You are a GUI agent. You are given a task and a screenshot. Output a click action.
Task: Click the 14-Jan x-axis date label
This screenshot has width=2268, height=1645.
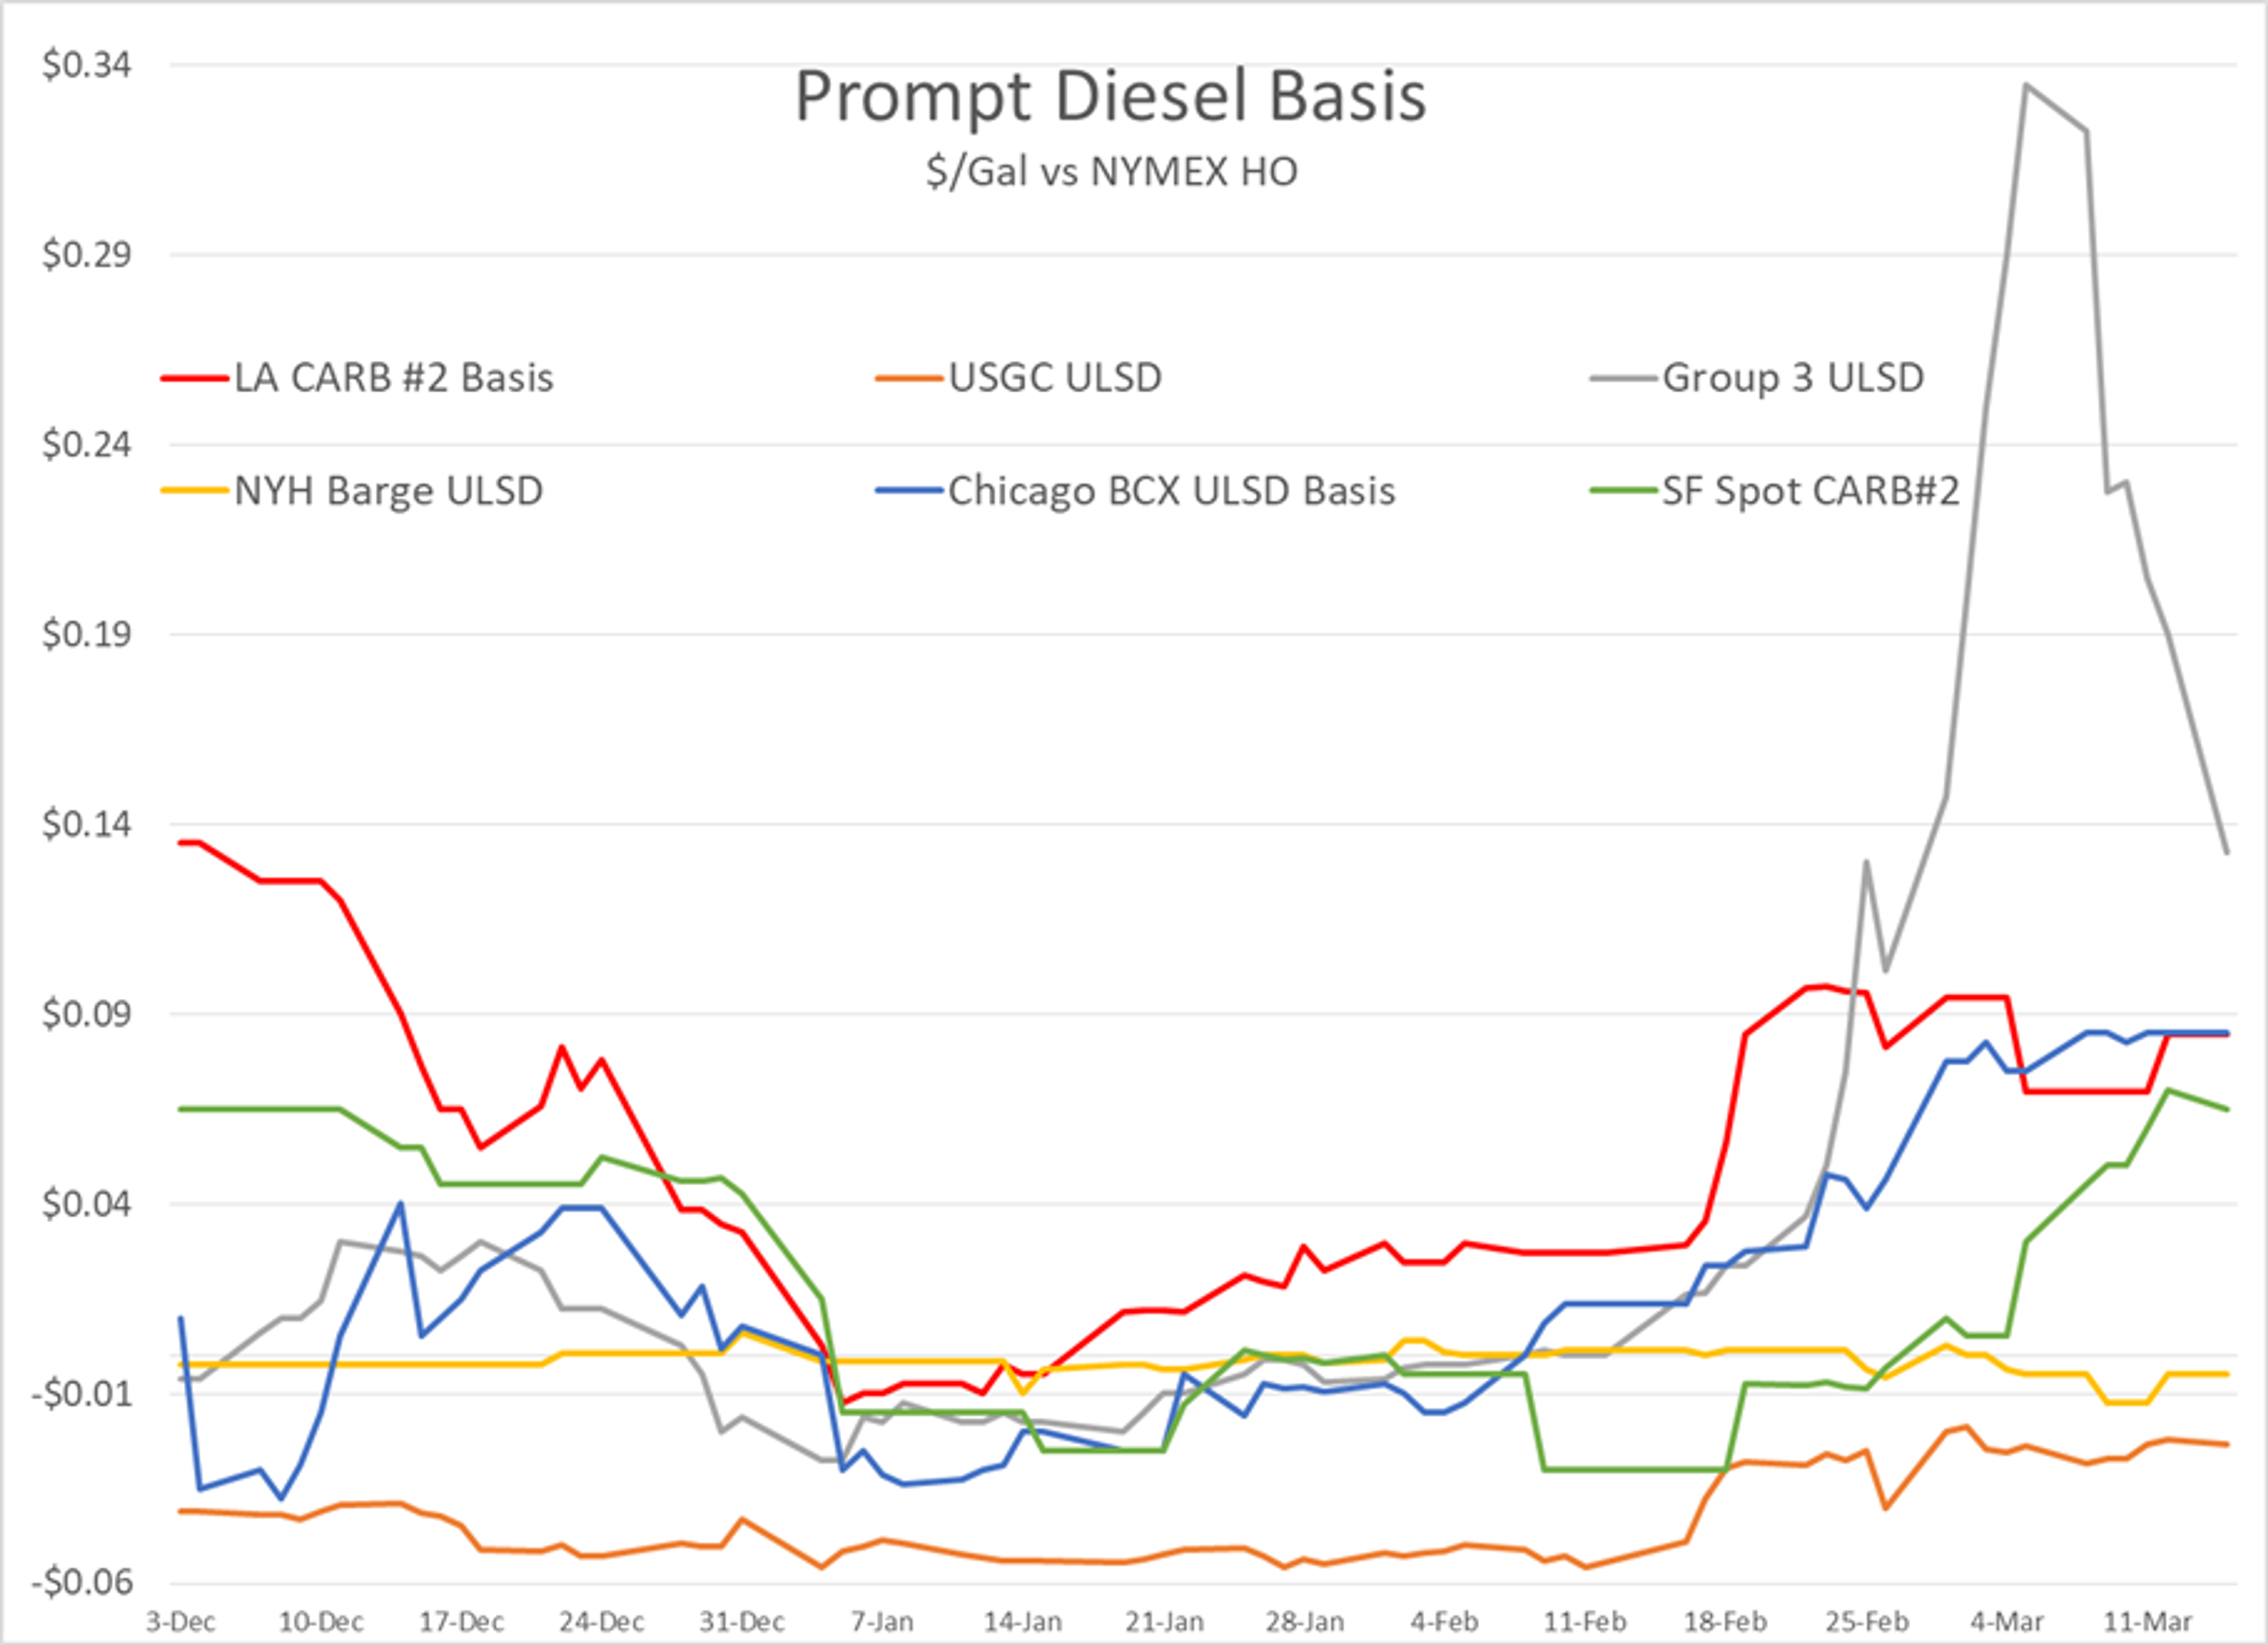pos(1022,1621)
